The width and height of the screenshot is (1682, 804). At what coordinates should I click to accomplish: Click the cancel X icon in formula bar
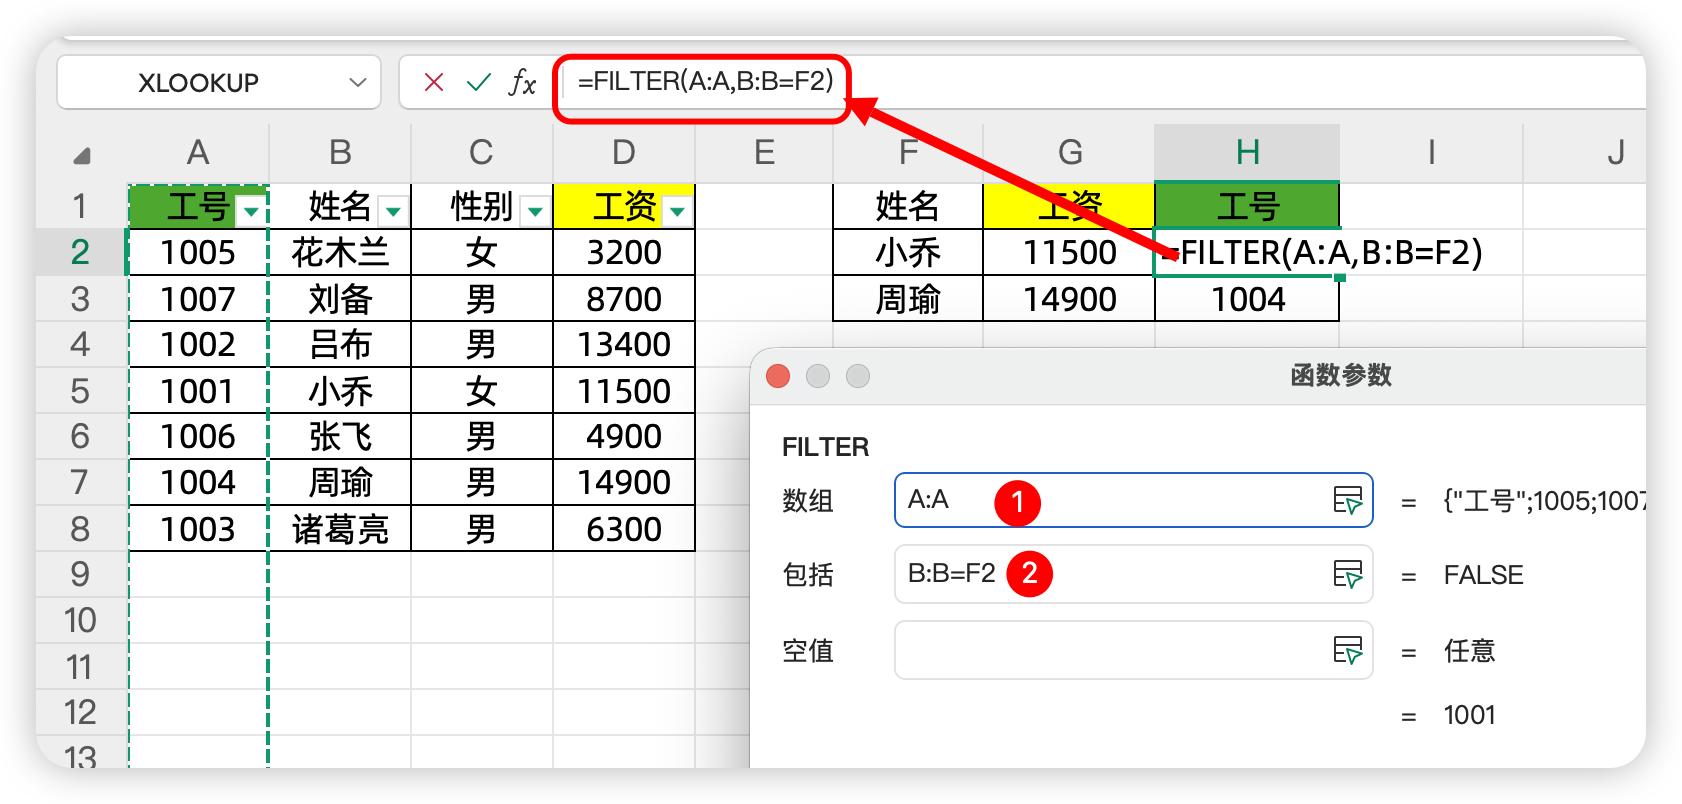(x=433, y=82)
